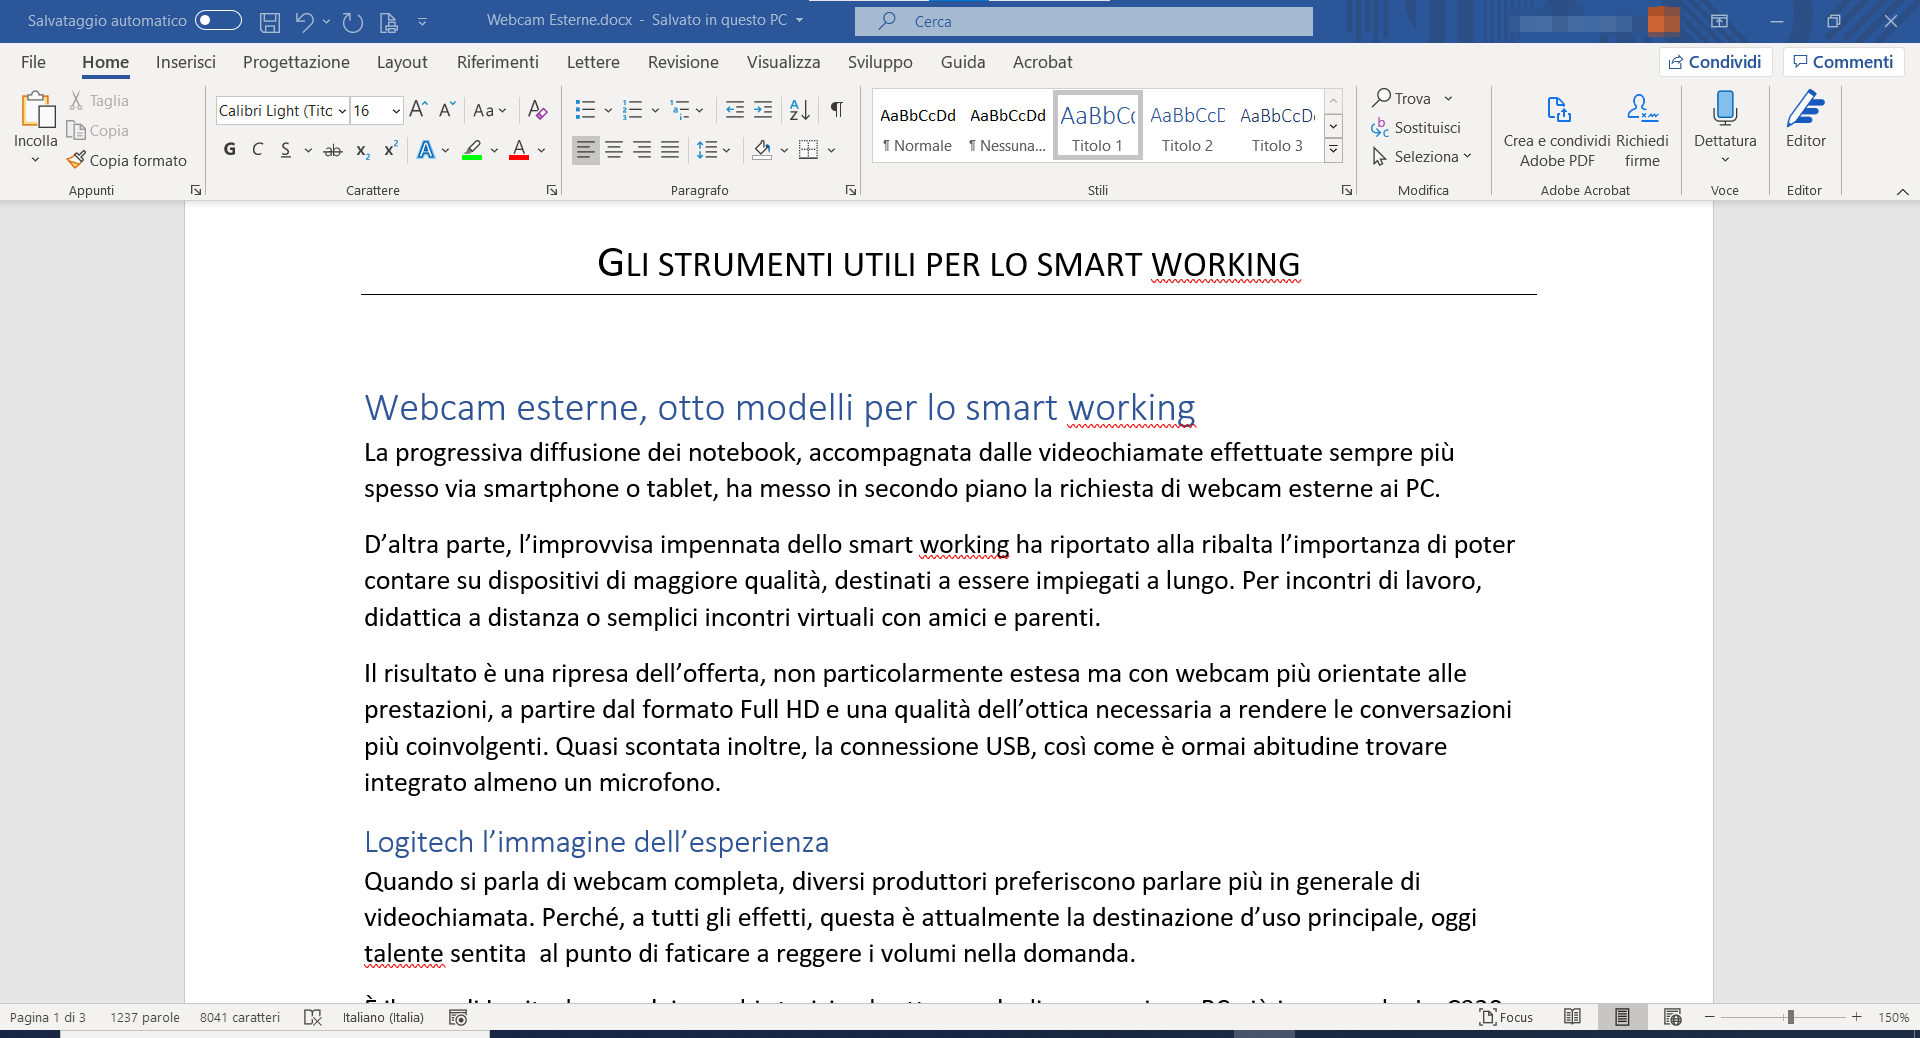Click the Clear Formatting eraser icon
This screenshot has height=1038, width=1920.
[x=537, y=110]
